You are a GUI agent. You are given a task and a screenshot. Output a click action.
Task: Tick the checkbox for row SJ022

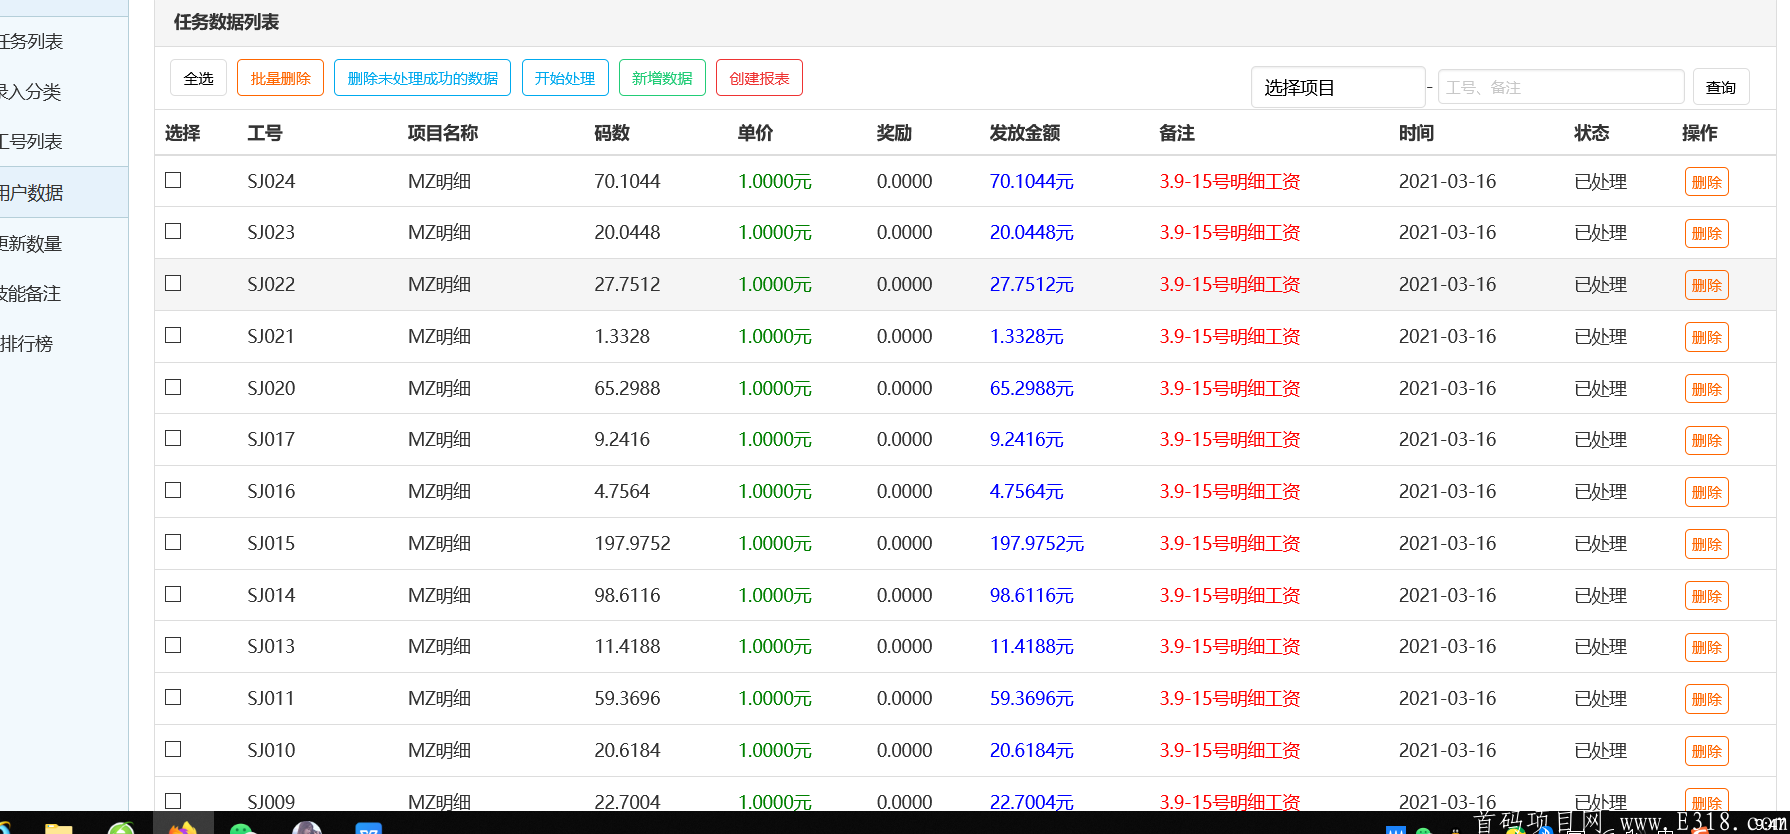(173, 283)
